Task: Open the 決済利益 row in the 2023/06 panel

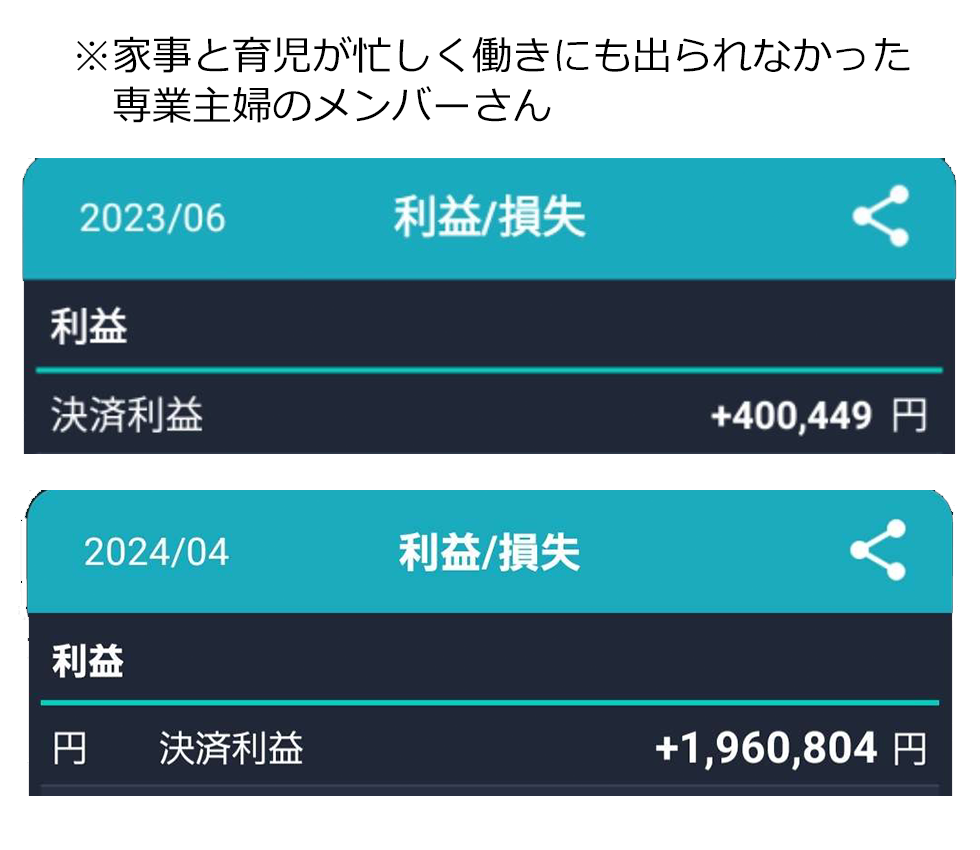Action: [127, 415]
